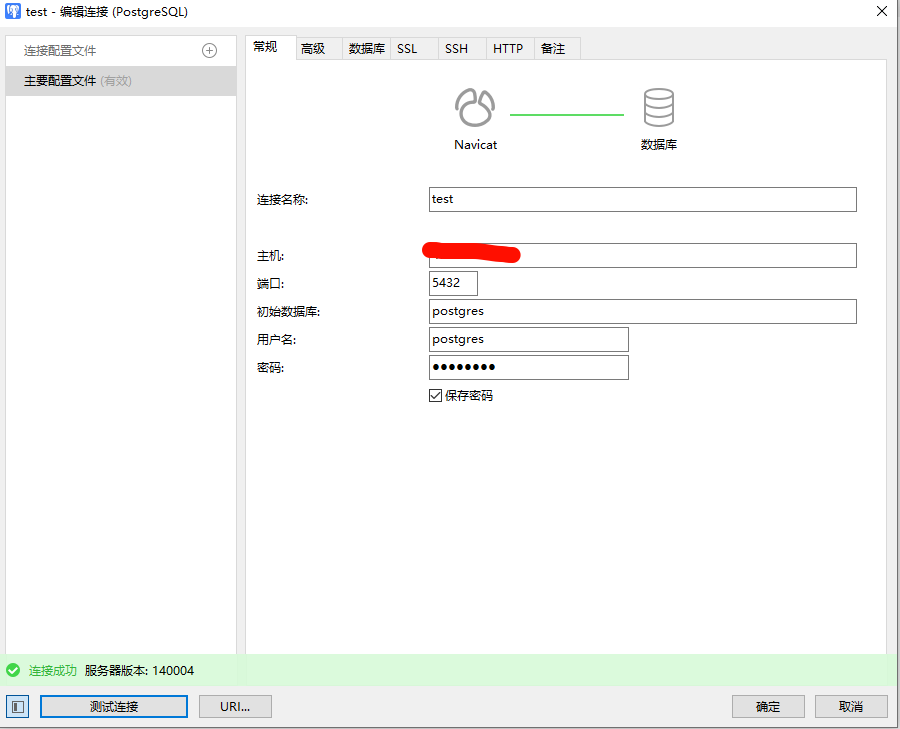This screenshot has height=729, width=900.
Task: Open the SSH tab
Action: pos(456,47)
